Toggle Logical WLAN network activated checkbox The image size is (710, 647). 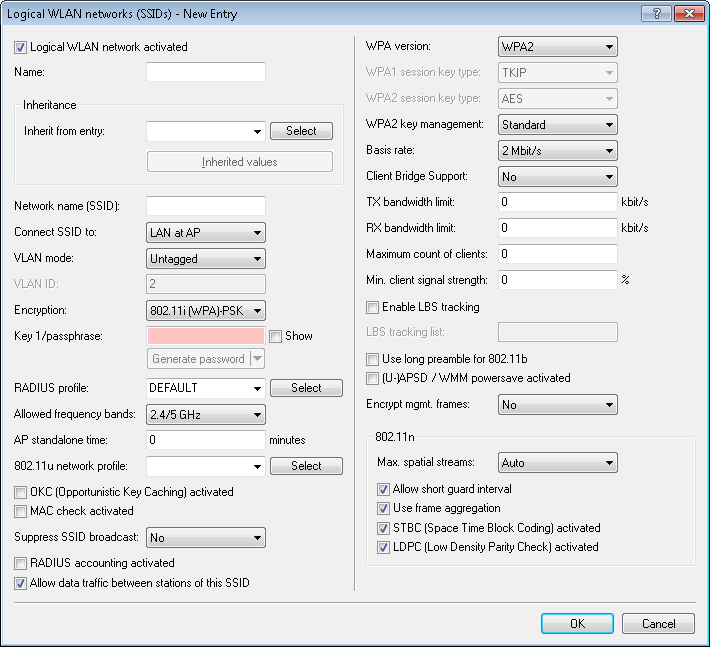[x=21, y=47]
